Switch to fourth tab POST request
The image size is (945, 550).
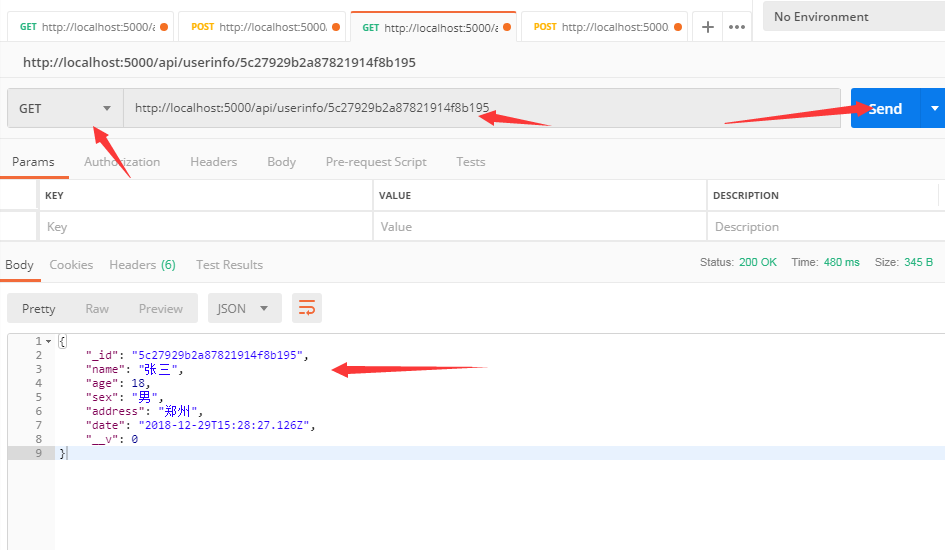click(604, 27)
